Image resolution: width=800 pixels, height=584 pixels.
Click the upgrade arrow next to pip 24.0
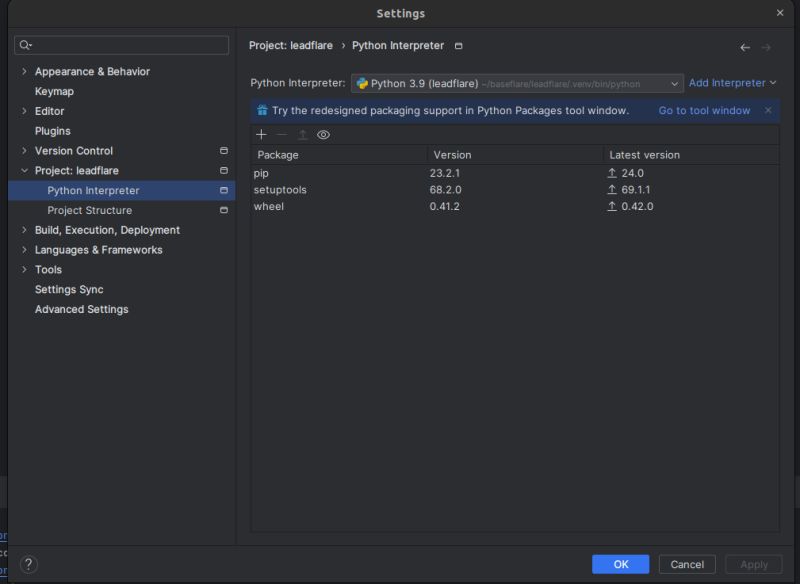click(611, 172)
